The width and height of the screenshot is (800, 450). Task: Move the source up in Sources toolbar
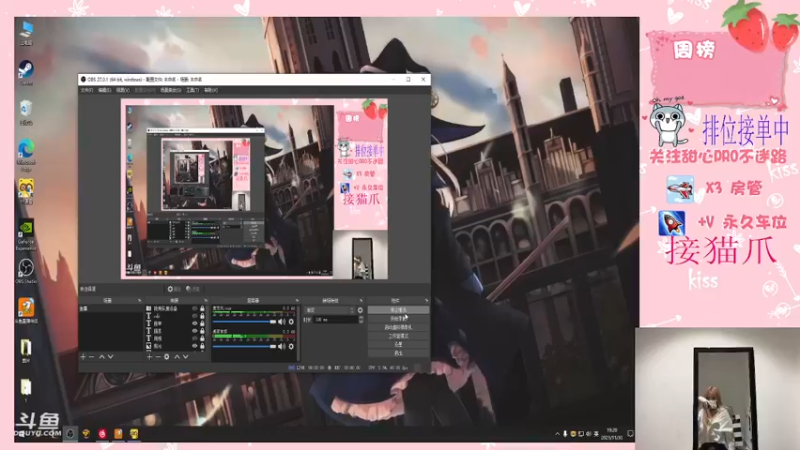tap(177, 357)
